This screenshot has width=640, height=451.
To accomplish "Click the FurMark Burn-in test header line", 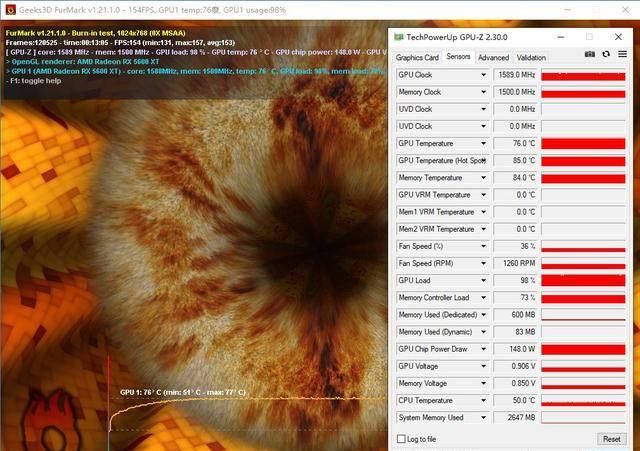I will coord(96,33).
